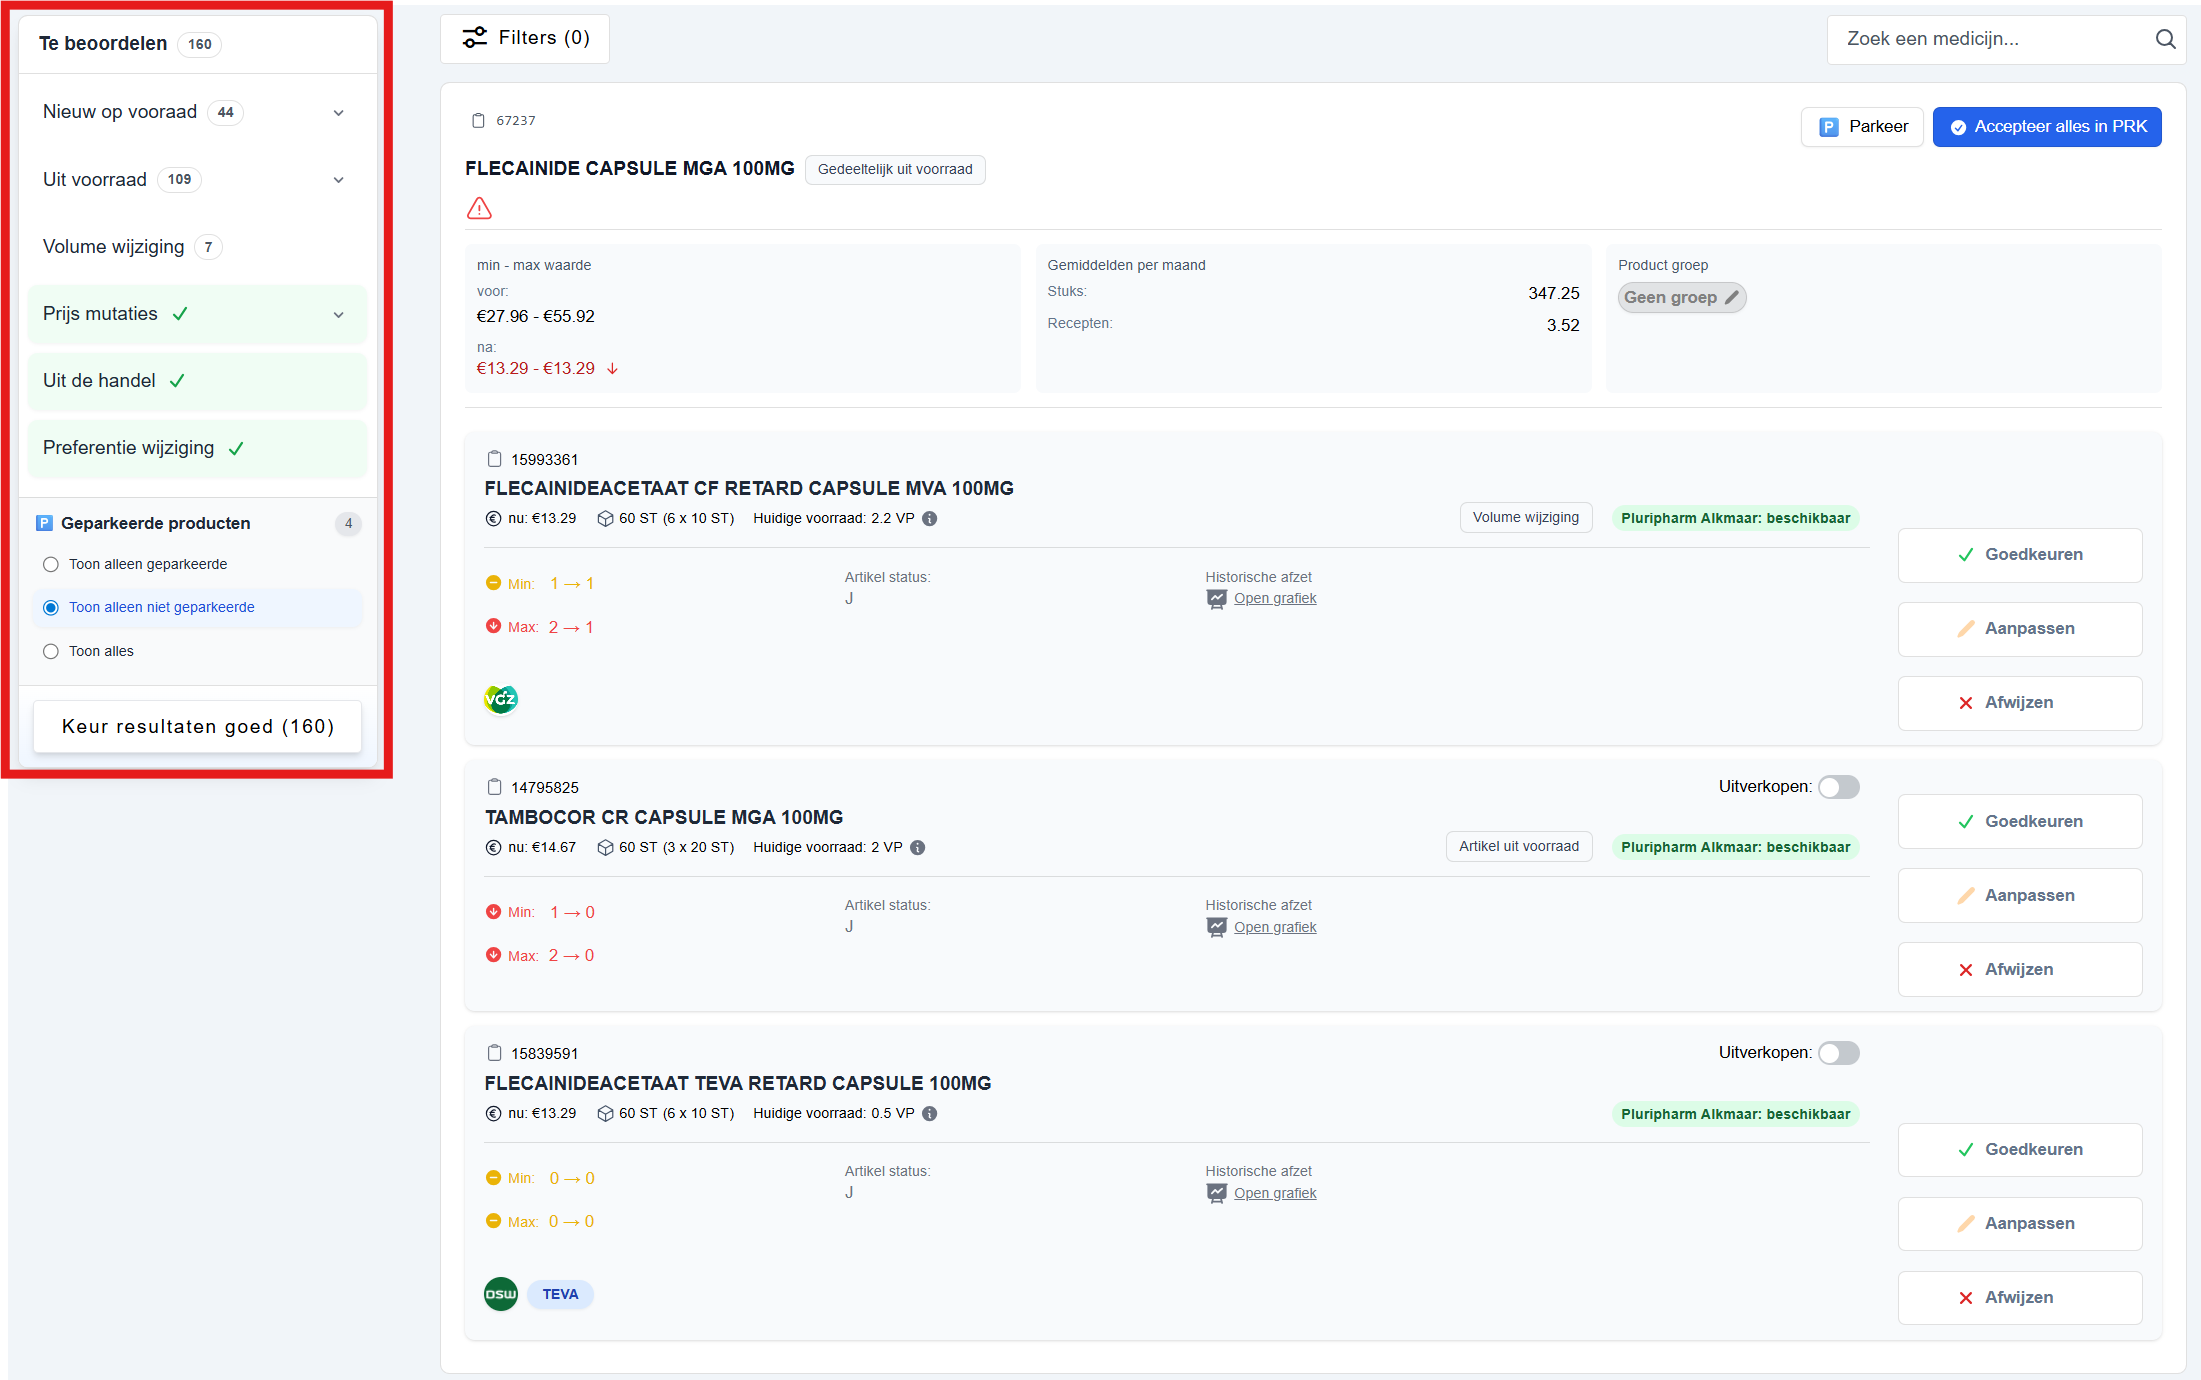Click the info icon beside voorraad 2.2 VP
The height and width of the screenshot is (1380, 2201).
pos(930,518)
